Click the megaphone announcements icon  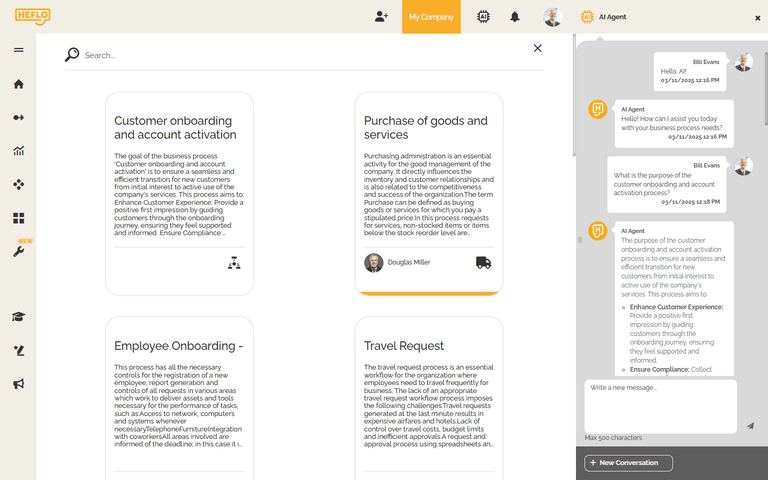pos(18,384)
